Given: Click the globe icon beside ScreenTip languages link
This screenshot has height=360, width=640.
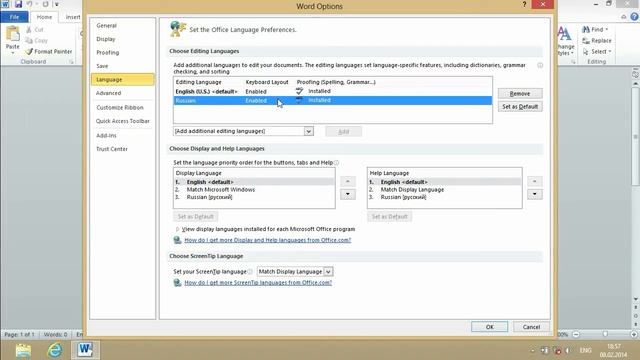Looking at the screenshot, I should tap(177, 282).
